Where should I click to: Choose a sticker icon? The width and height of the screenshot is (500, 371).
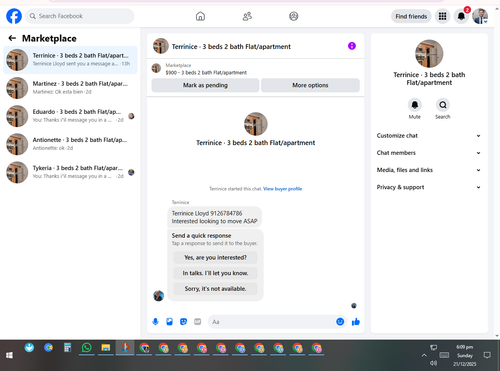point(183,322)
